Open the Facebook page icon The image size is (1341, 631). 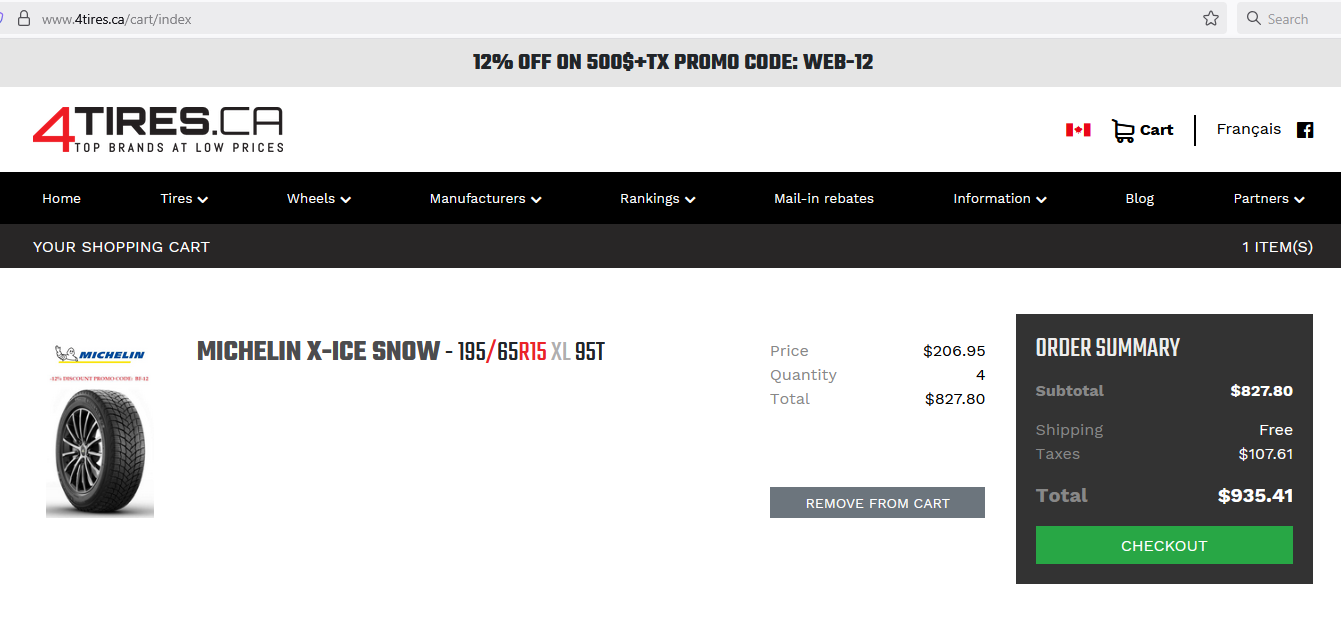pos(1305,130)
